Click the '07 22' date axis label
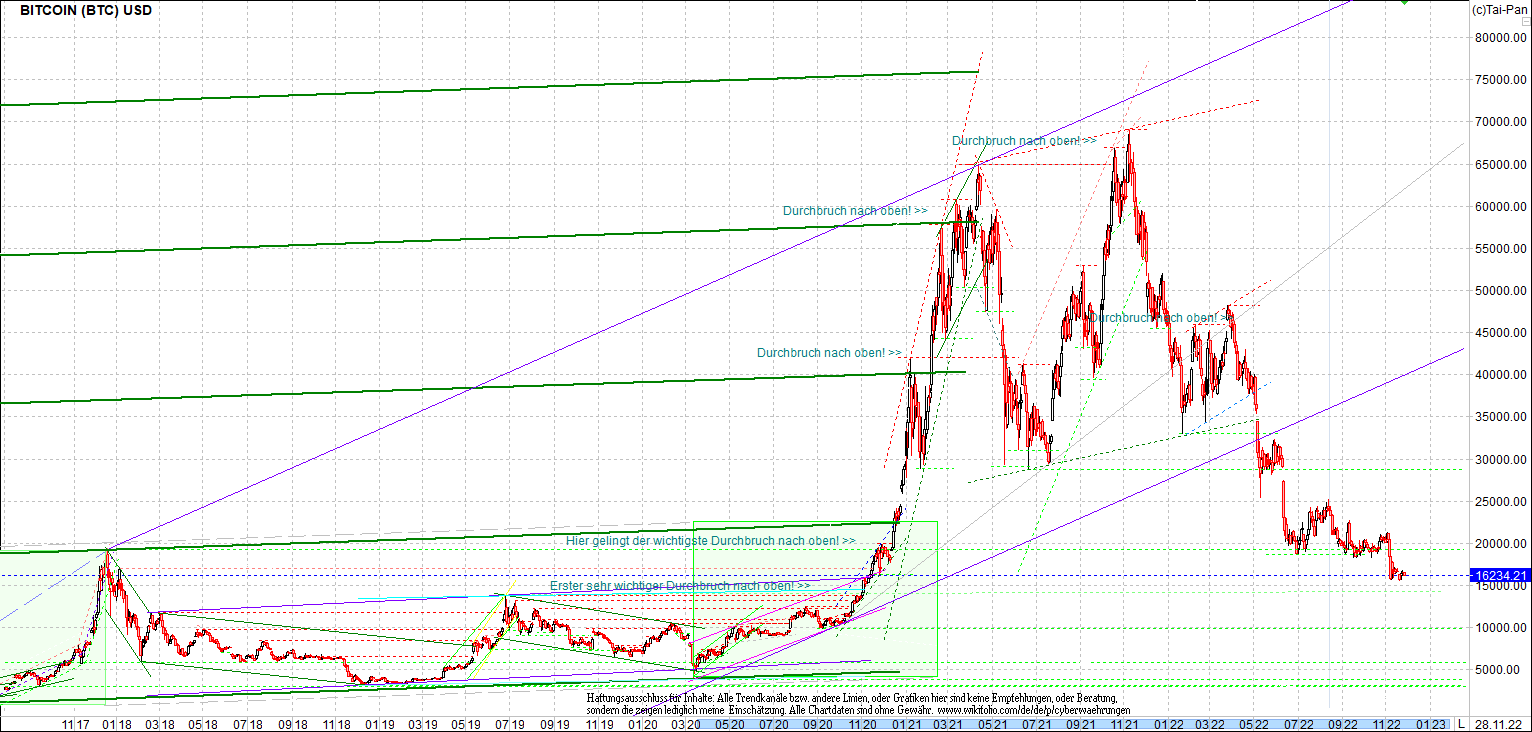 tap(1299, 724)
